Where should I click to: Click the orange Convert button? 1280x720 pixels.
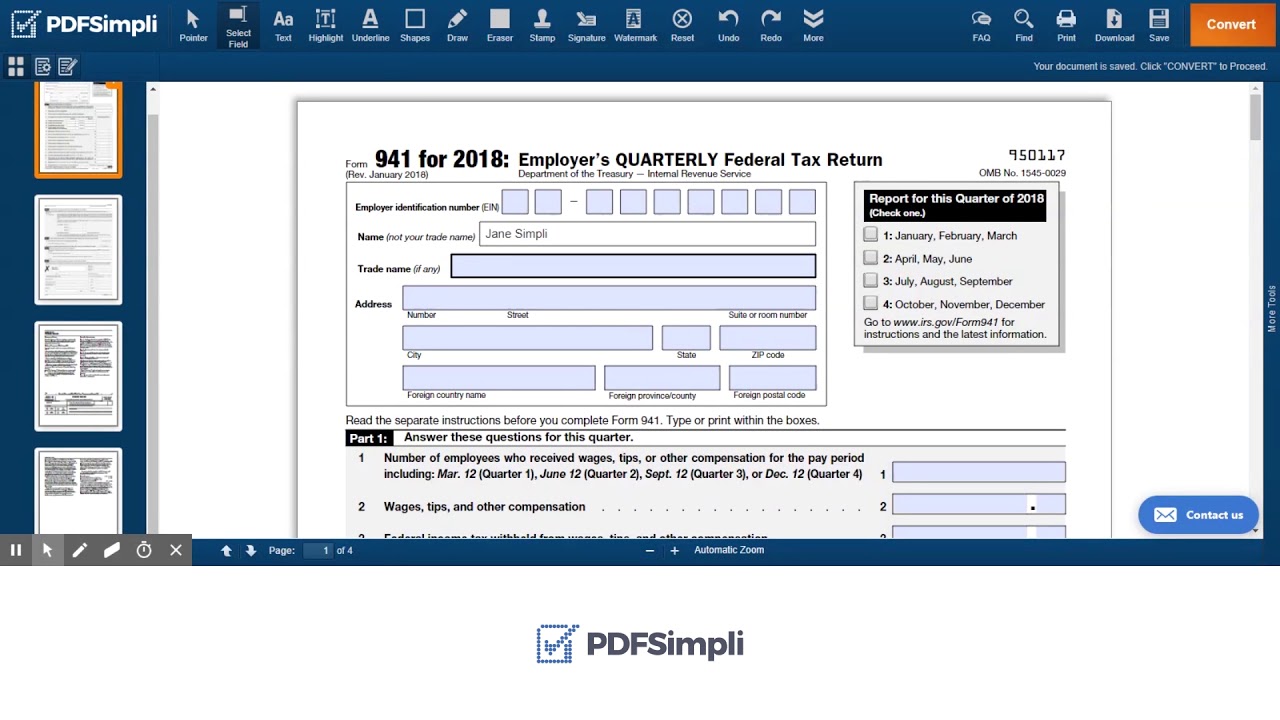1231,25
